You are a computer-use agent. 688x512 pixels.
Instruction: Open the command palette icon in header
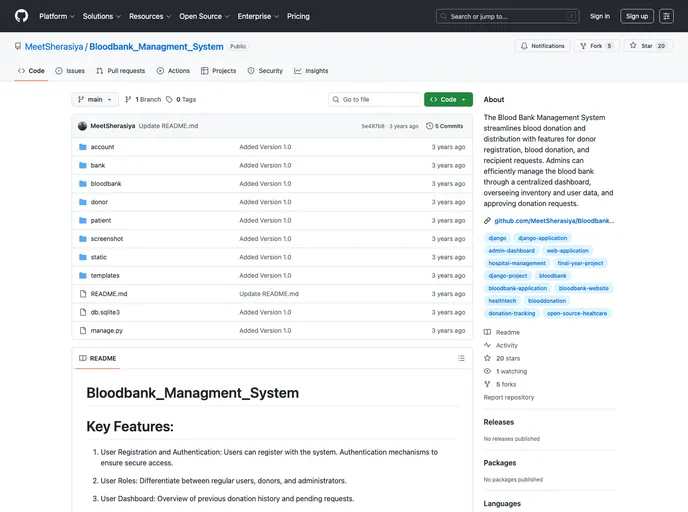coord(666,16)
